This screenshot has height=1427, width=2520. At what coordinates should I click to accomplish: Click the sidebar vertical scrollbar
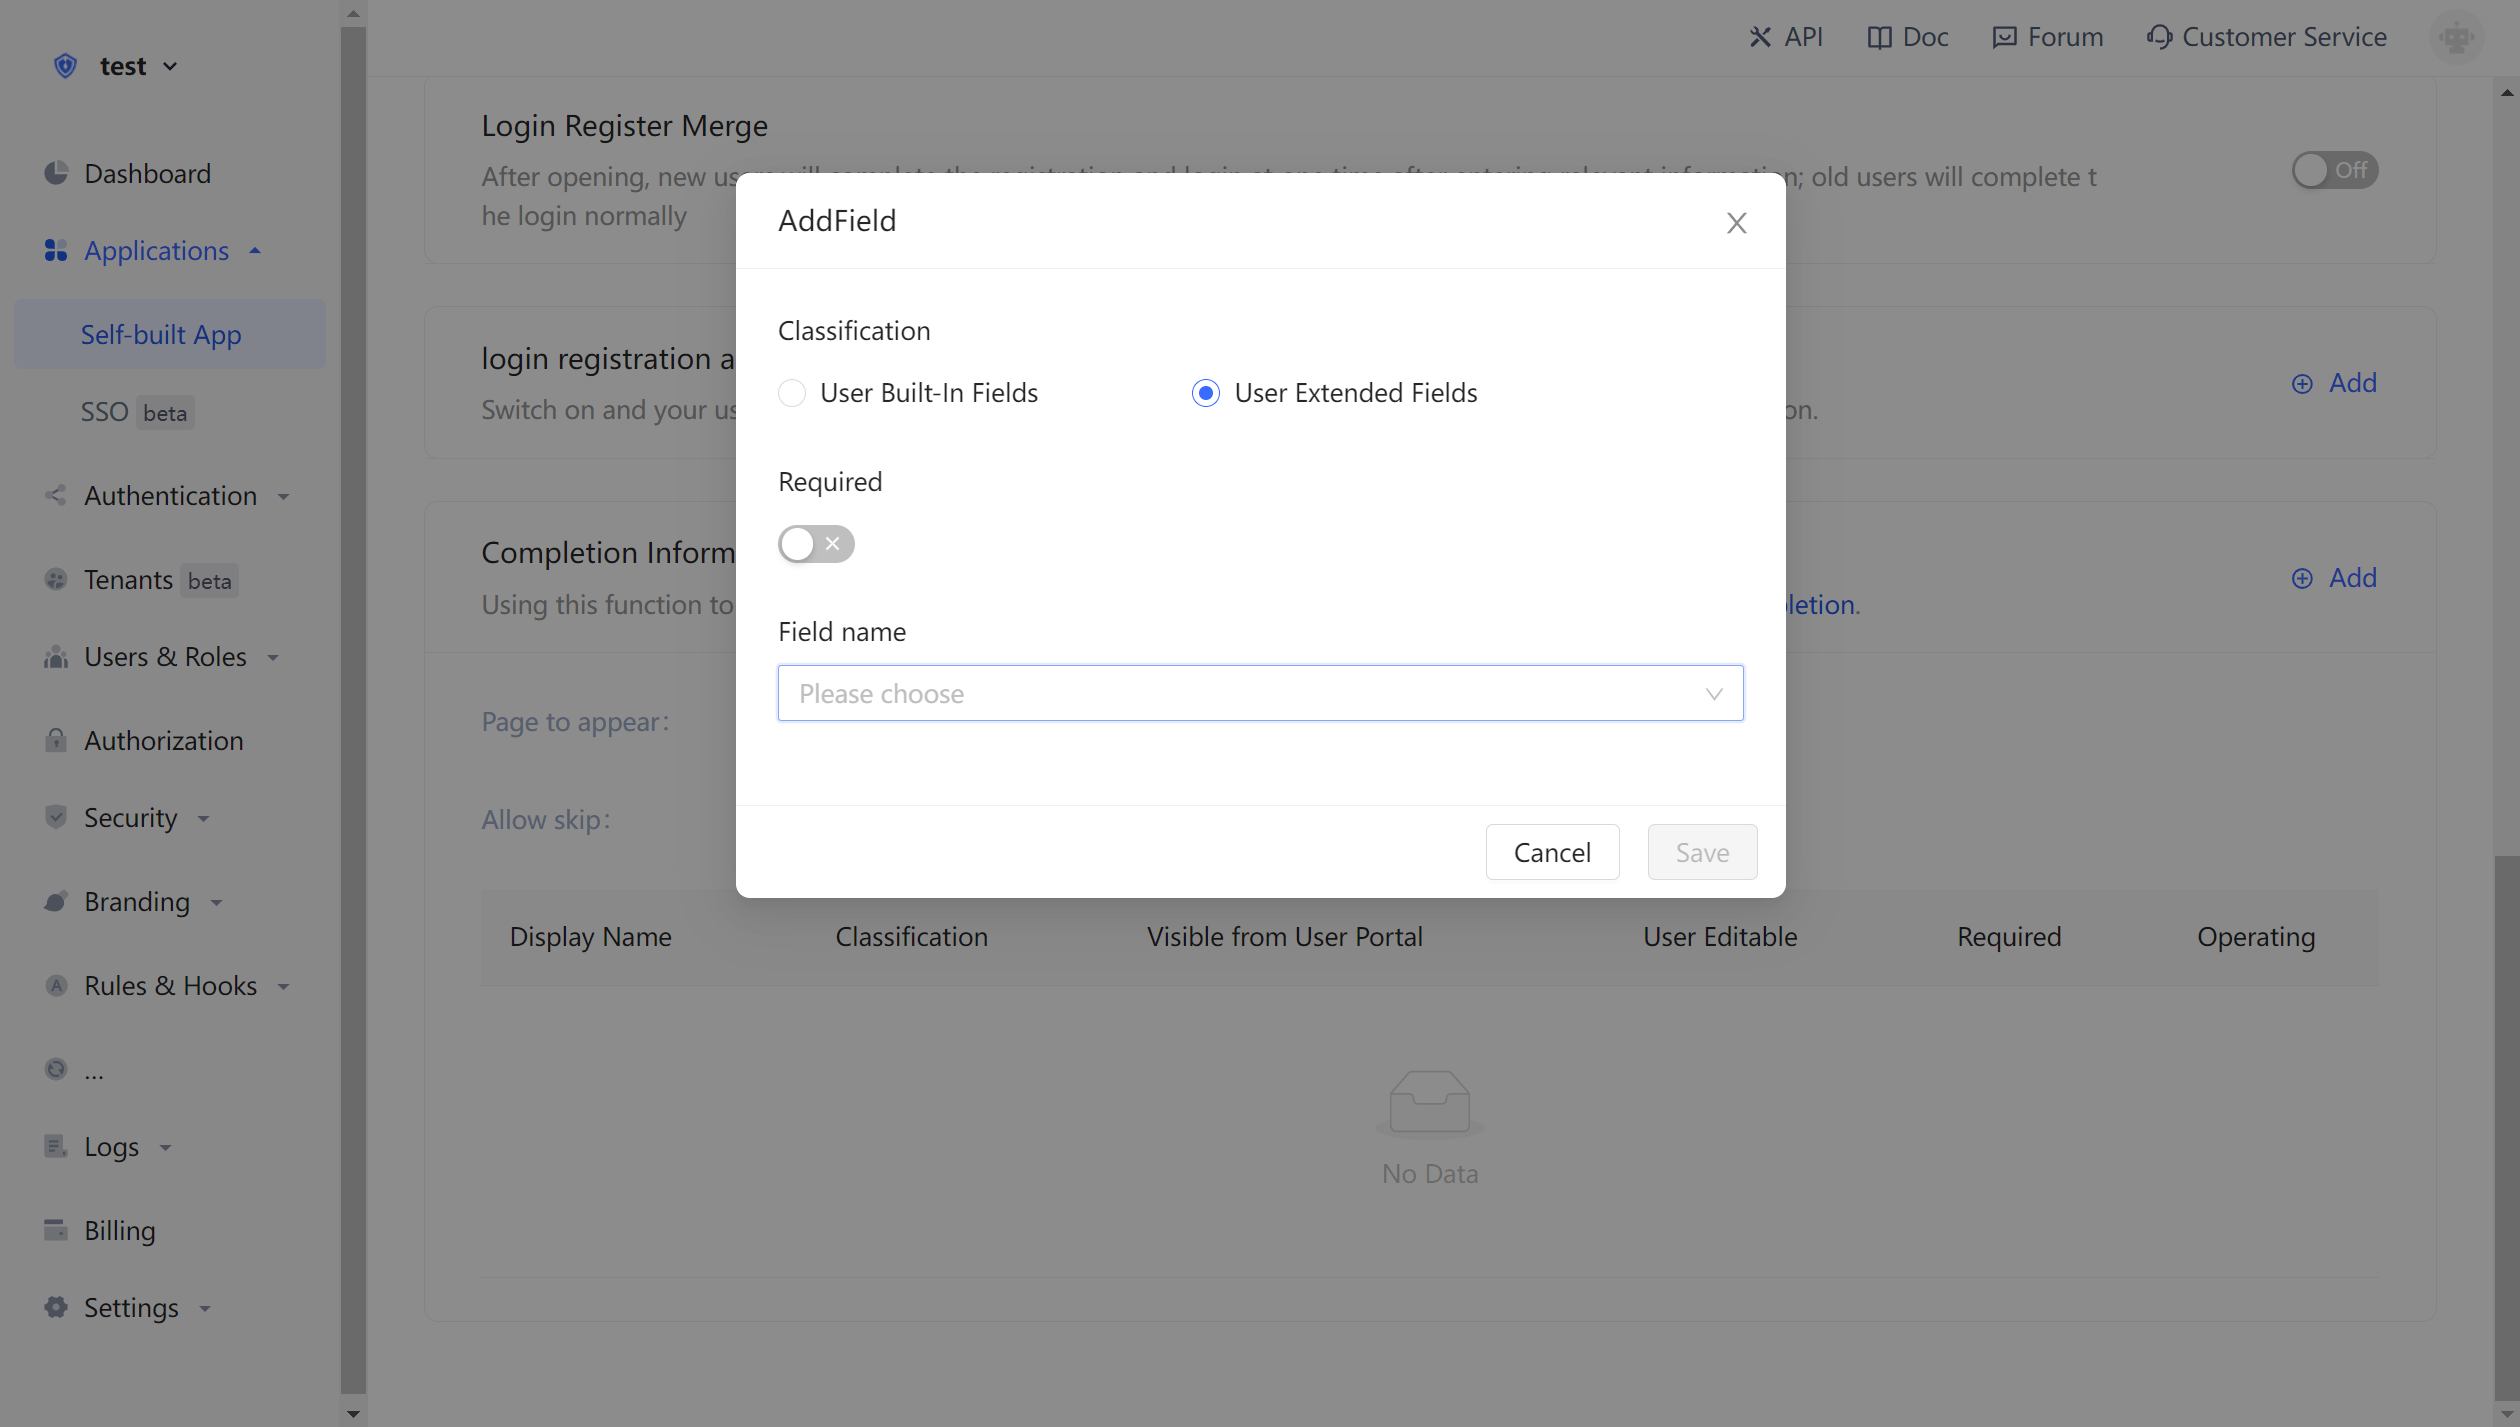[352, 700]
